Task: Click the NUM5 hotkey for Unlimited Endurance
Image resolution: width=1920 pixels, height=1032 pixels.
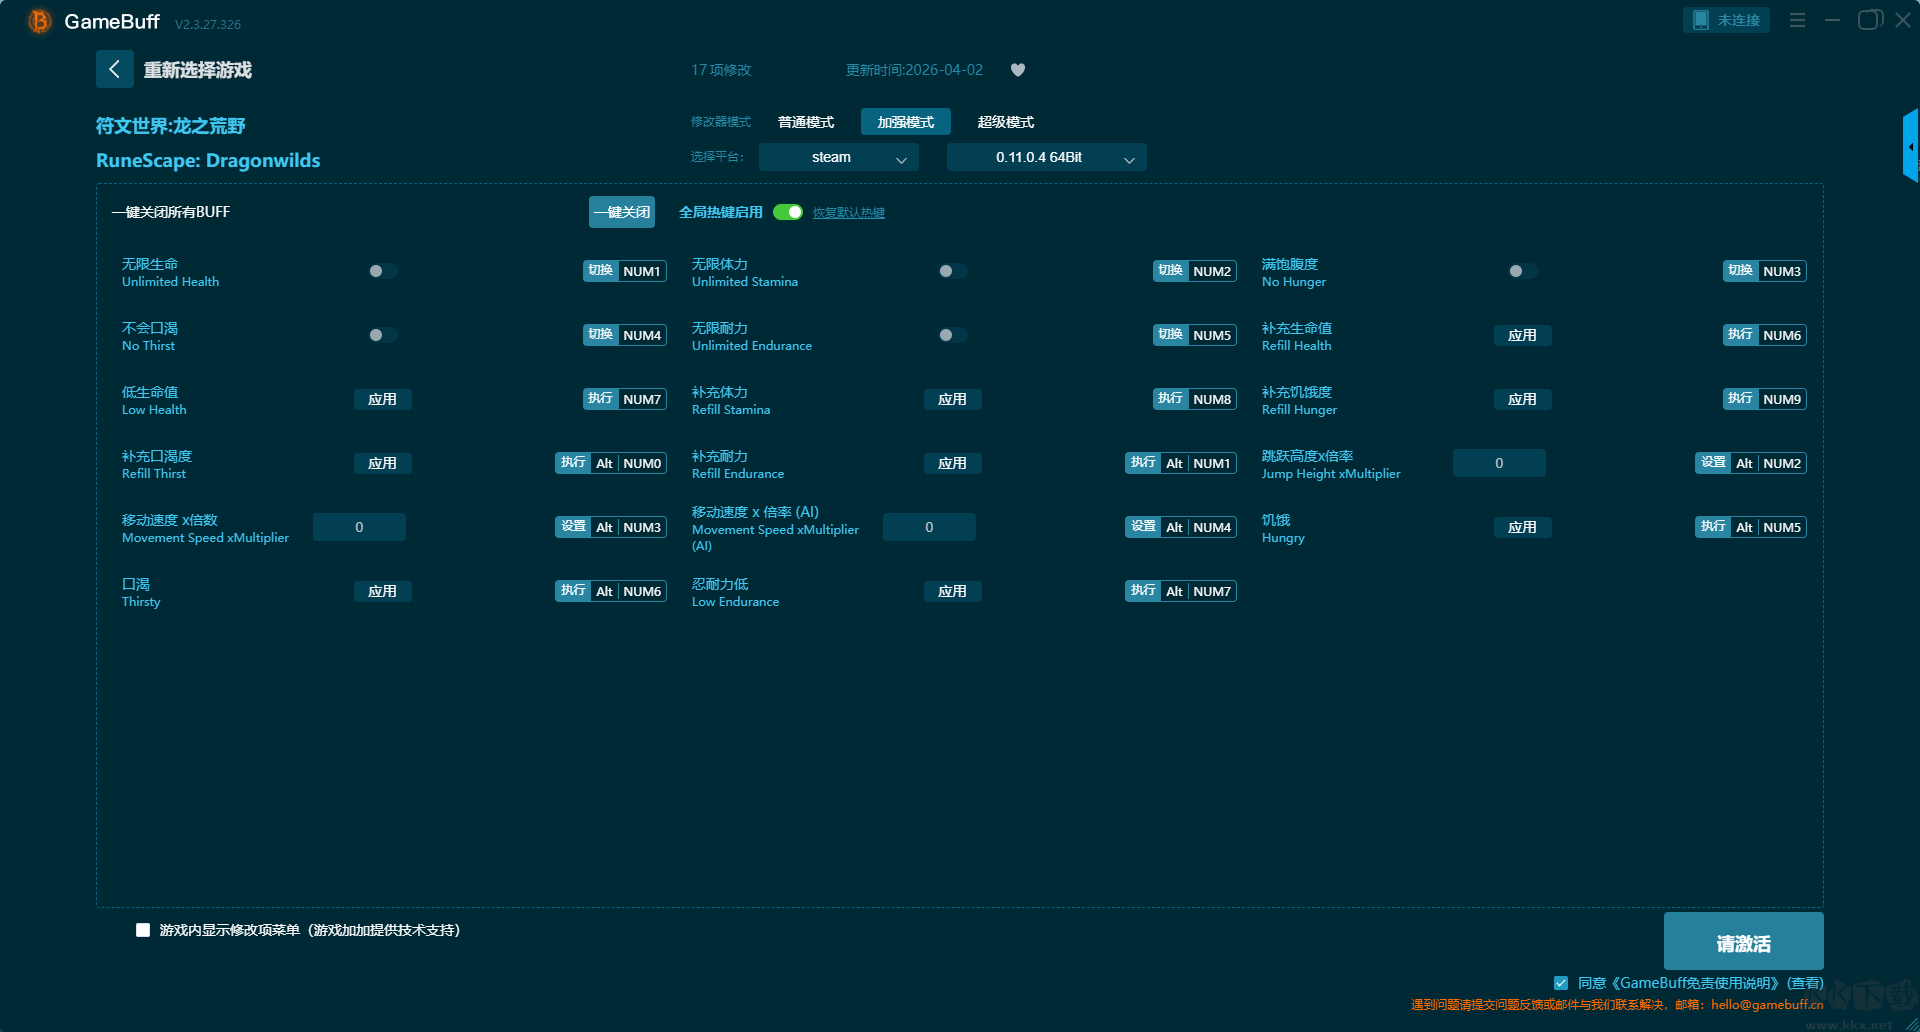Action: point(1195,335)
